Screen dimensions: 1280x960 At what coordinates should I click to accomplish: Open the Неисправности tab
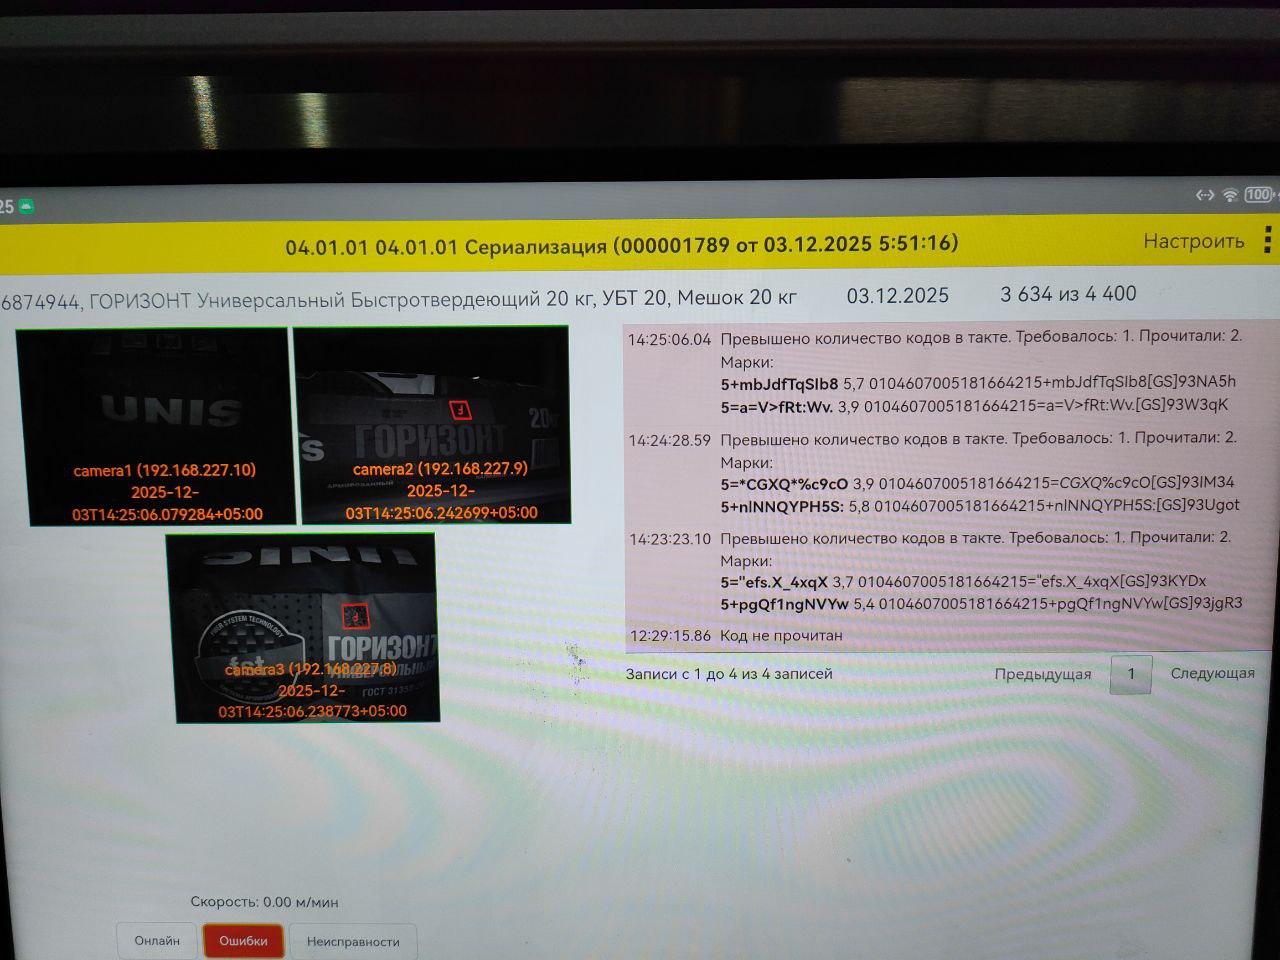[353, 942]
